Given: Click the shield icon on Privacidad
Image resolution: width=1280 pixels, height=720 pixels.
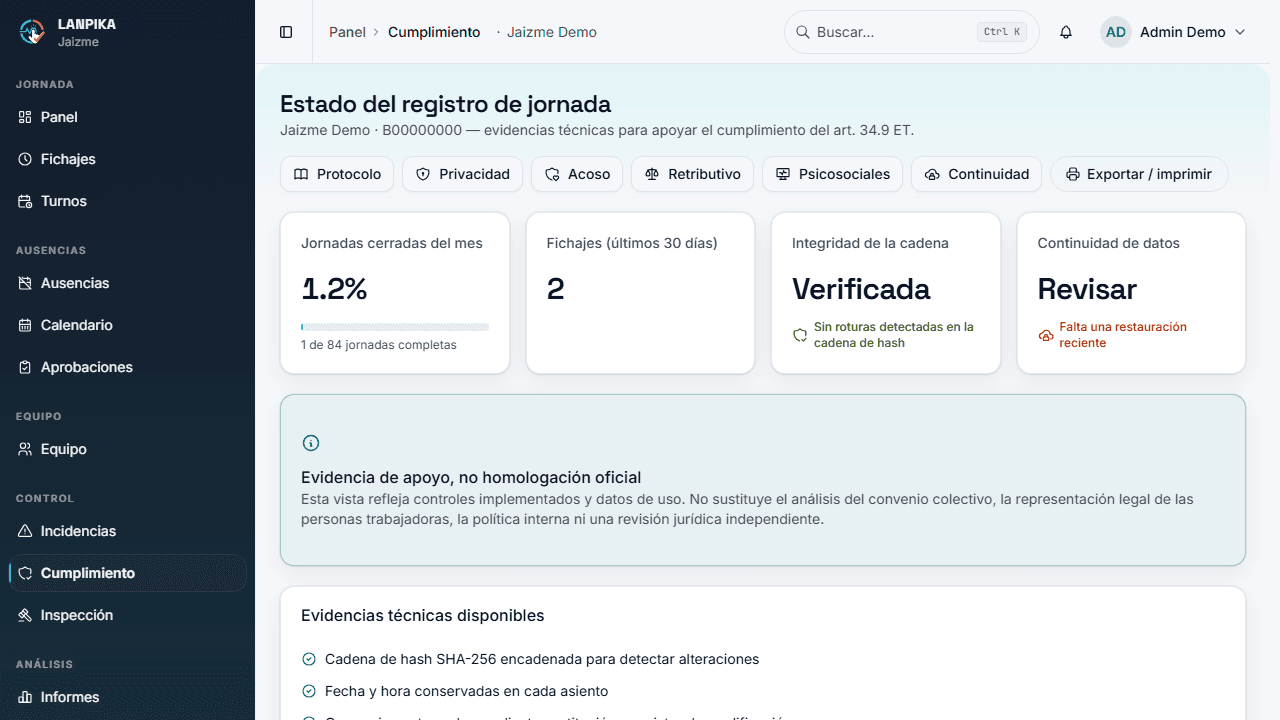Looking at the screenshot, I should [423, 174].
